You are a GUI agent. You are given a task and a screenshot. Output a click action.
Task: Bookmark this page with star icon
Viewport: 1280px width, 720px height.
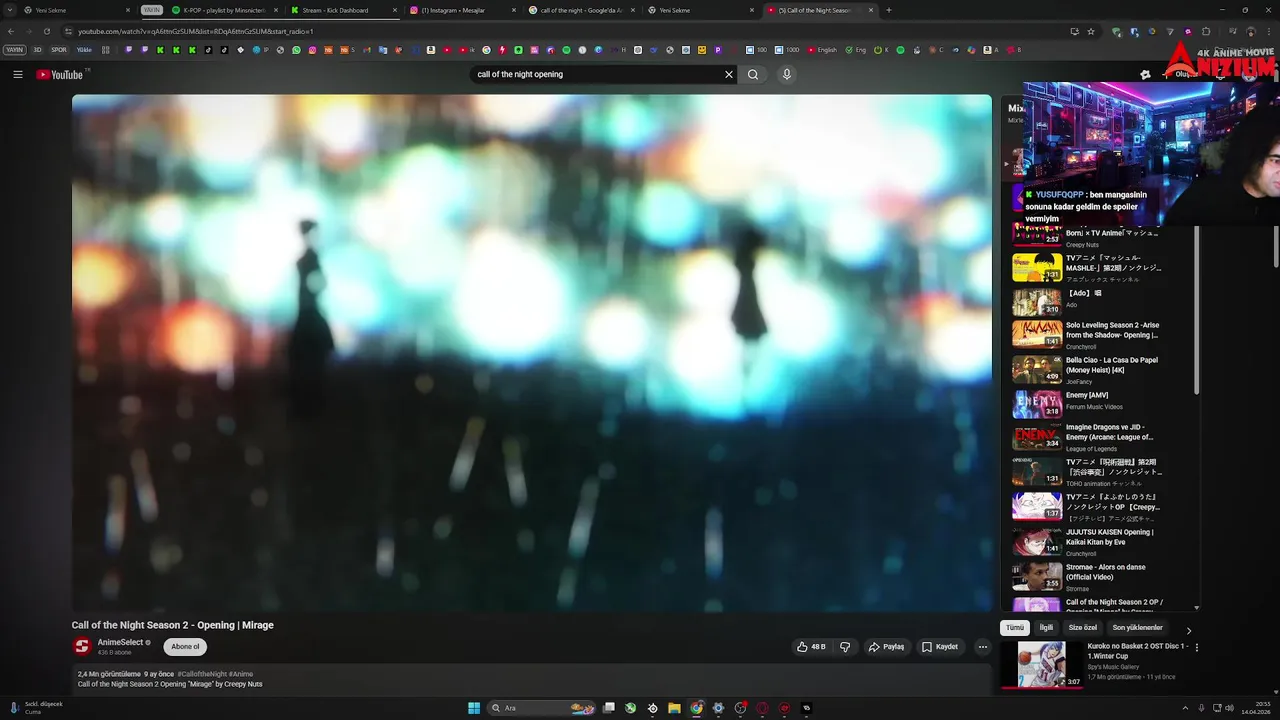point(1091,31)
